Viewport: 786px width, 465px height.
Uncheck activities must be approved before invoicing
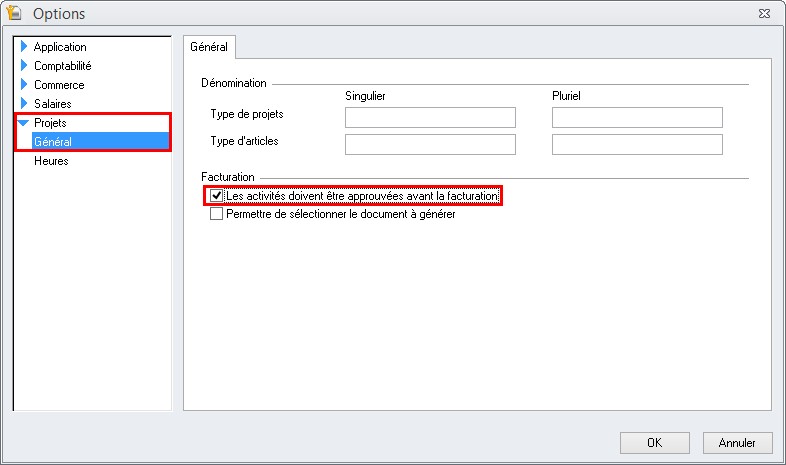[x=216, y=197]
